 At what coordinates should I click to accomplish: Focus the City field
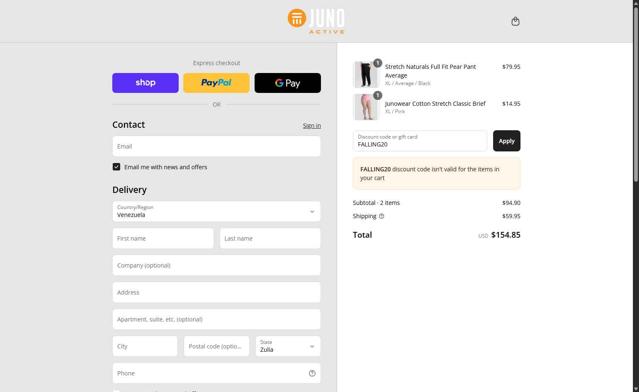145,346
